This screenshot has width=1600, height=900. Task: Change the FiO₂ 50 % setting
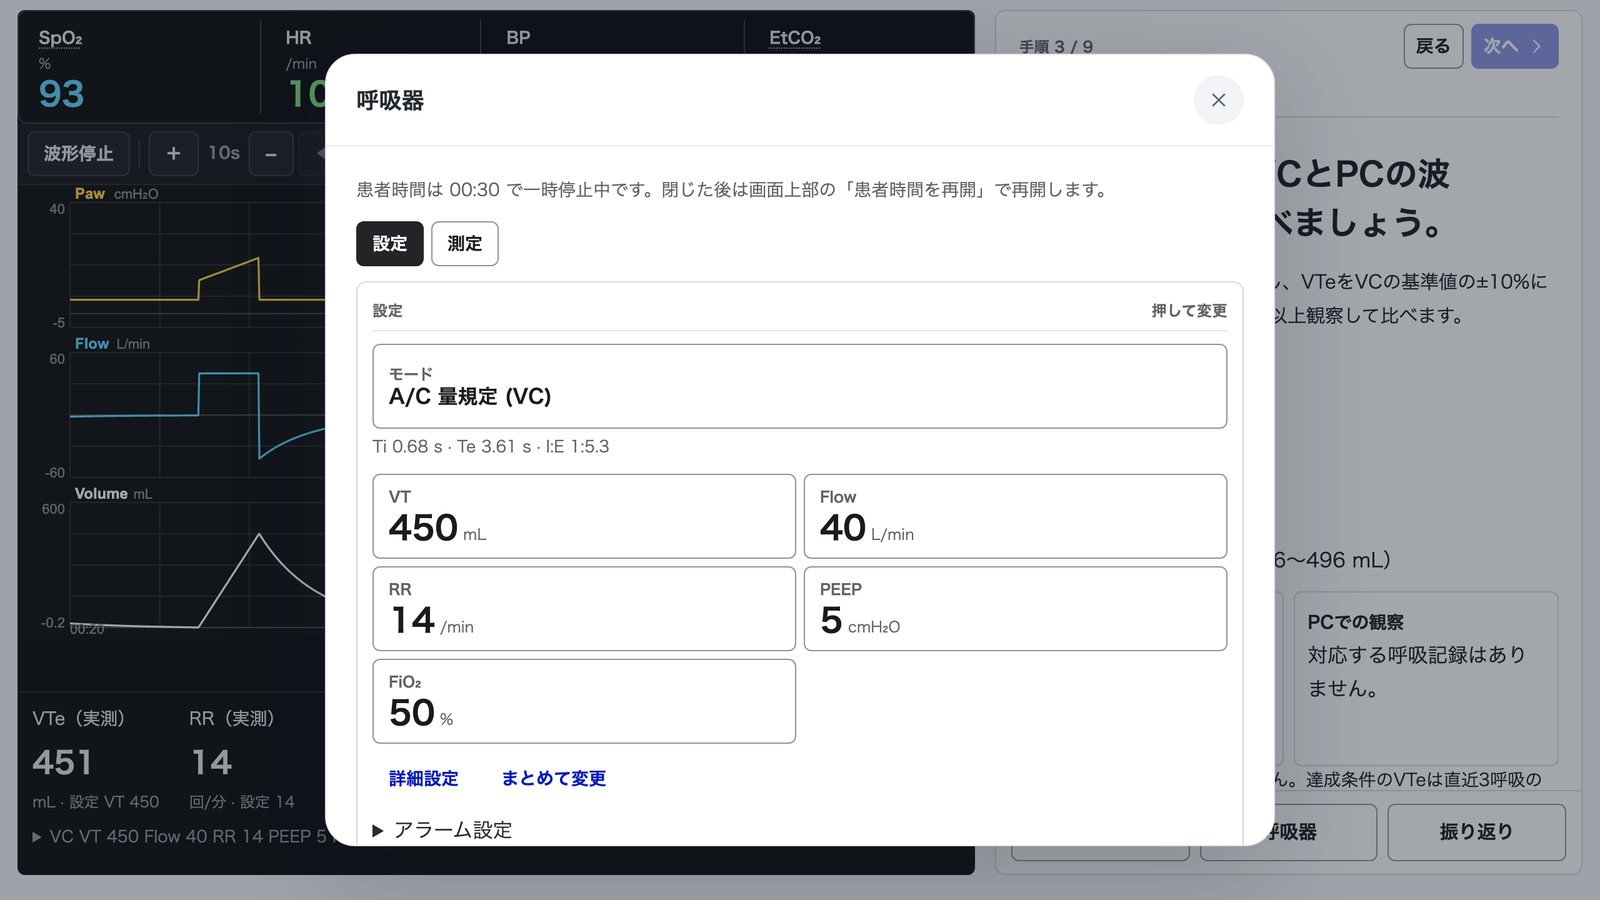pos(584,701)
